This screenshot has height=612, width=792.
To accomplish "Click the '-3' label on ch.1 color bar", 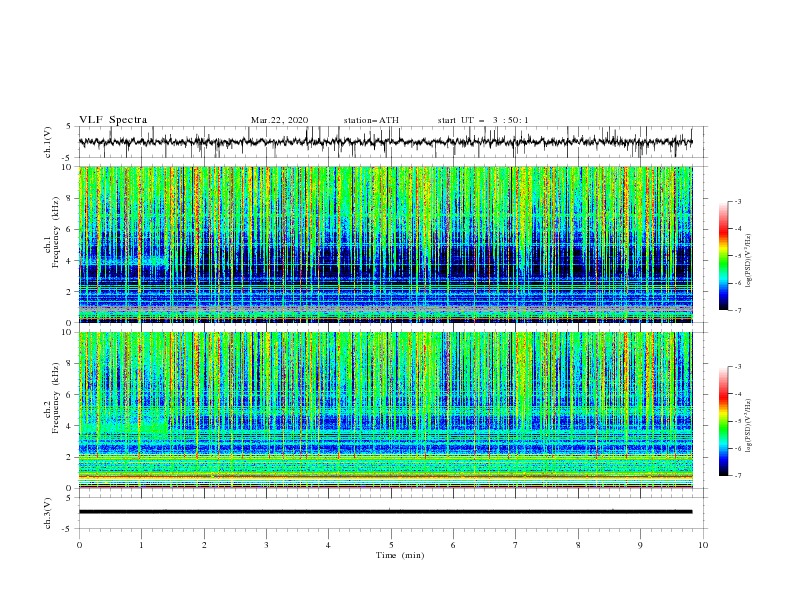I will 737,201.
